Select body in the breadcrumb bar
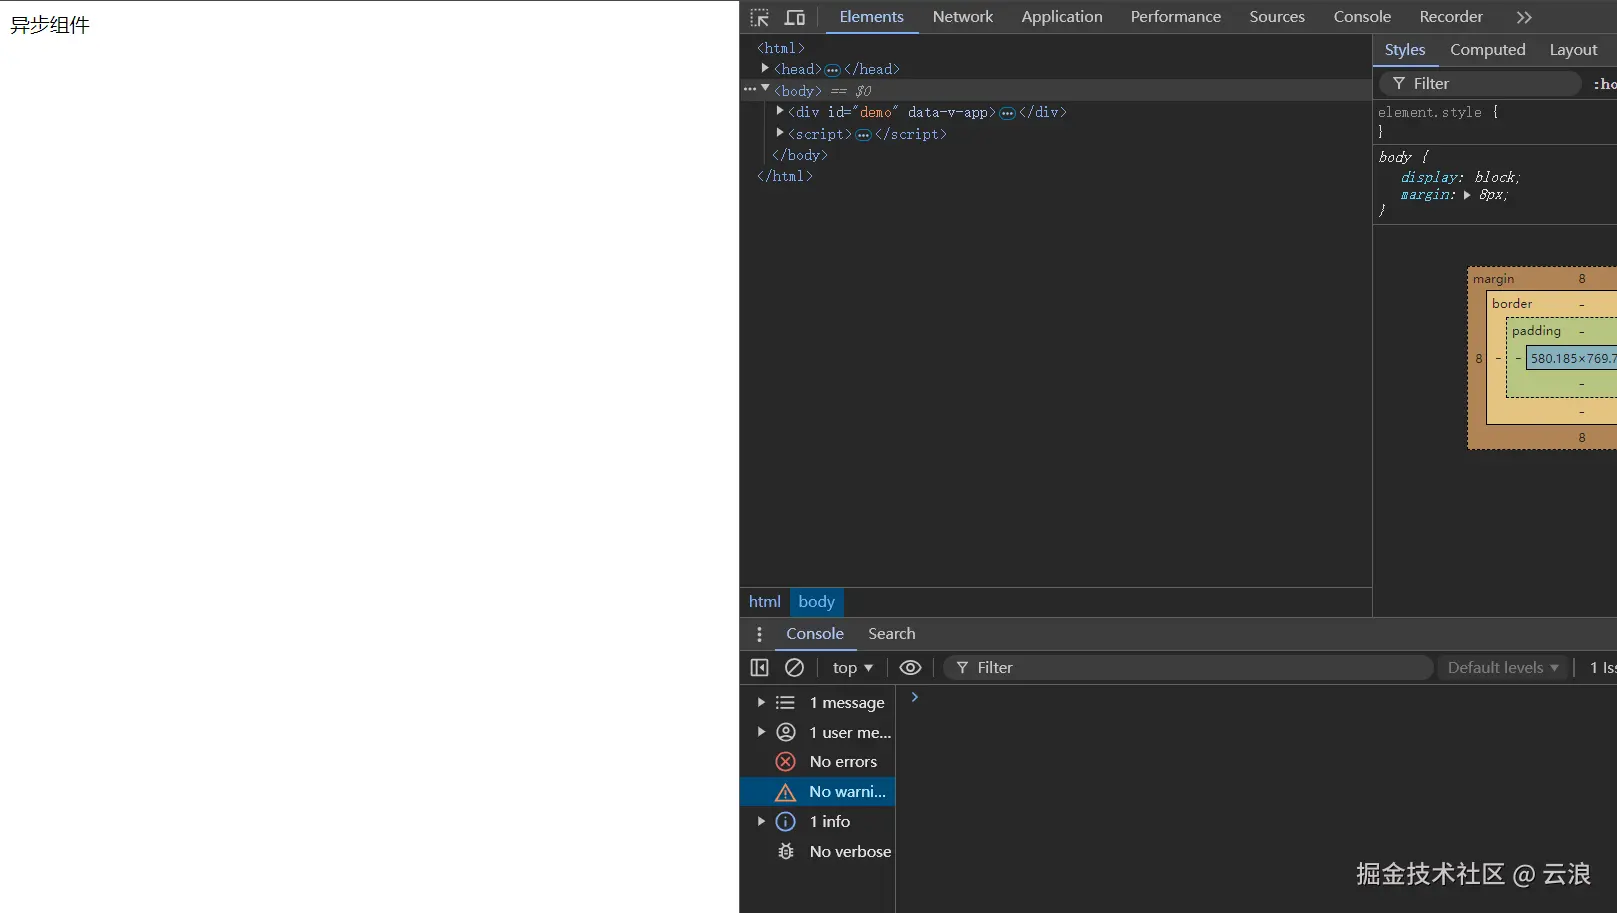1617x913 pixels. click(817, 602)
